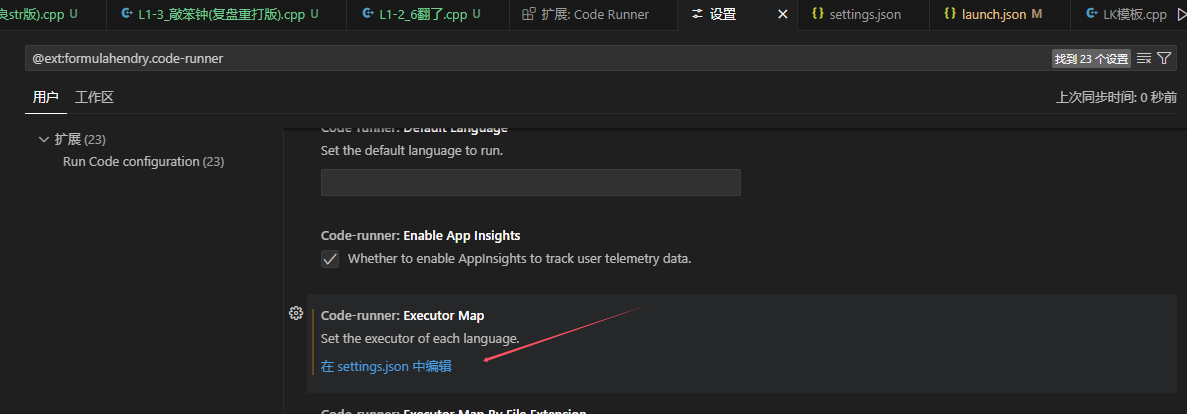Viewport: 1187px width, 414px height.
Task: Click the extension icon on Code Runner tab
Action: tap(529, 14)
